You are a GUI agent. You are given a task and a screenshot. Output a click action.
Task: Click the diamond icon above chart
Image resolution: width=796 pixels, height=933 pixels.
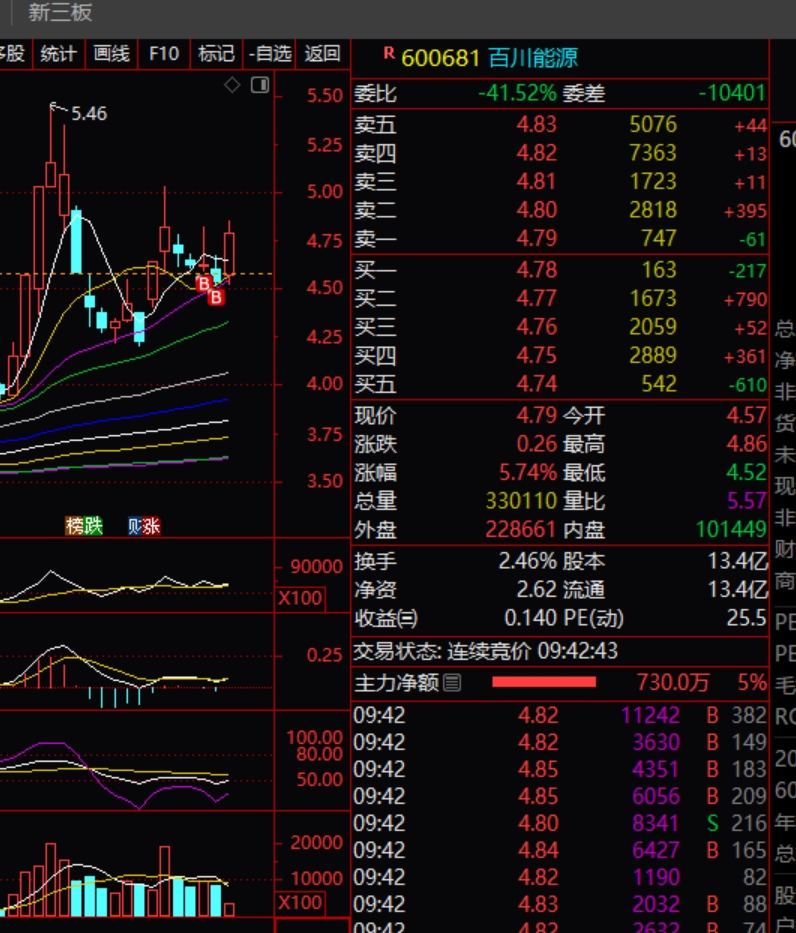pos(232,85)
